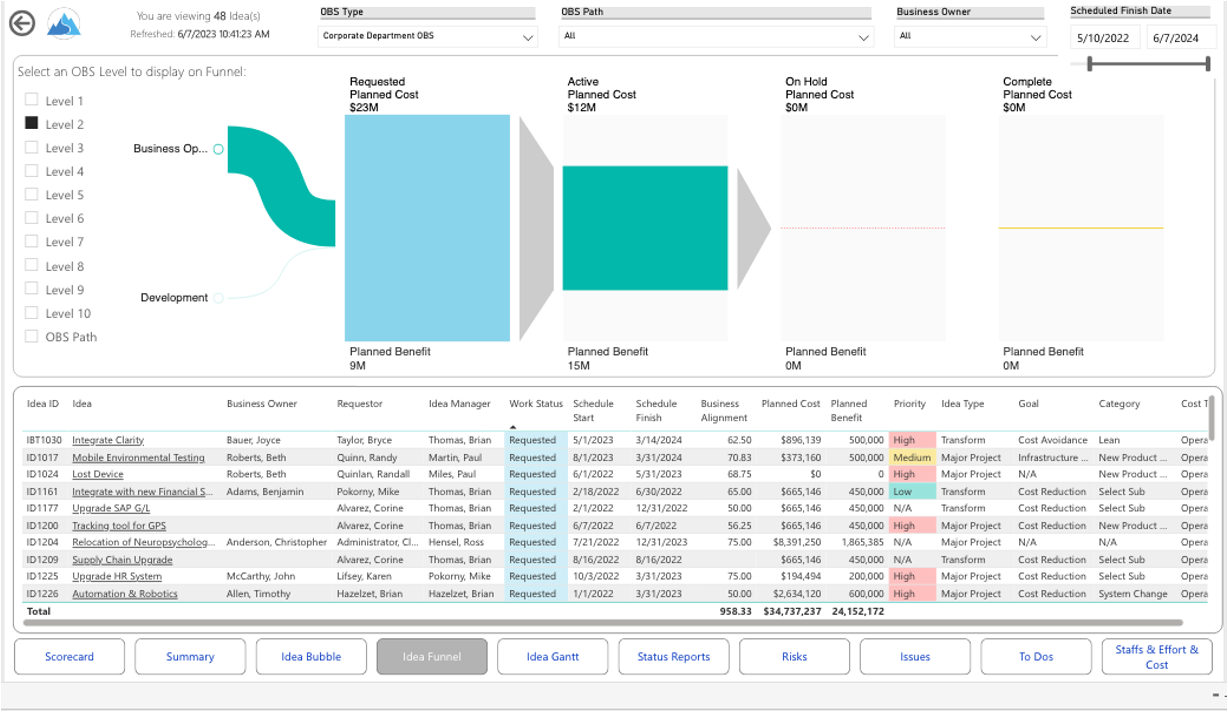Go to the Scorecard tab
Screen dimensions: 1228x712
pos(69,657)
